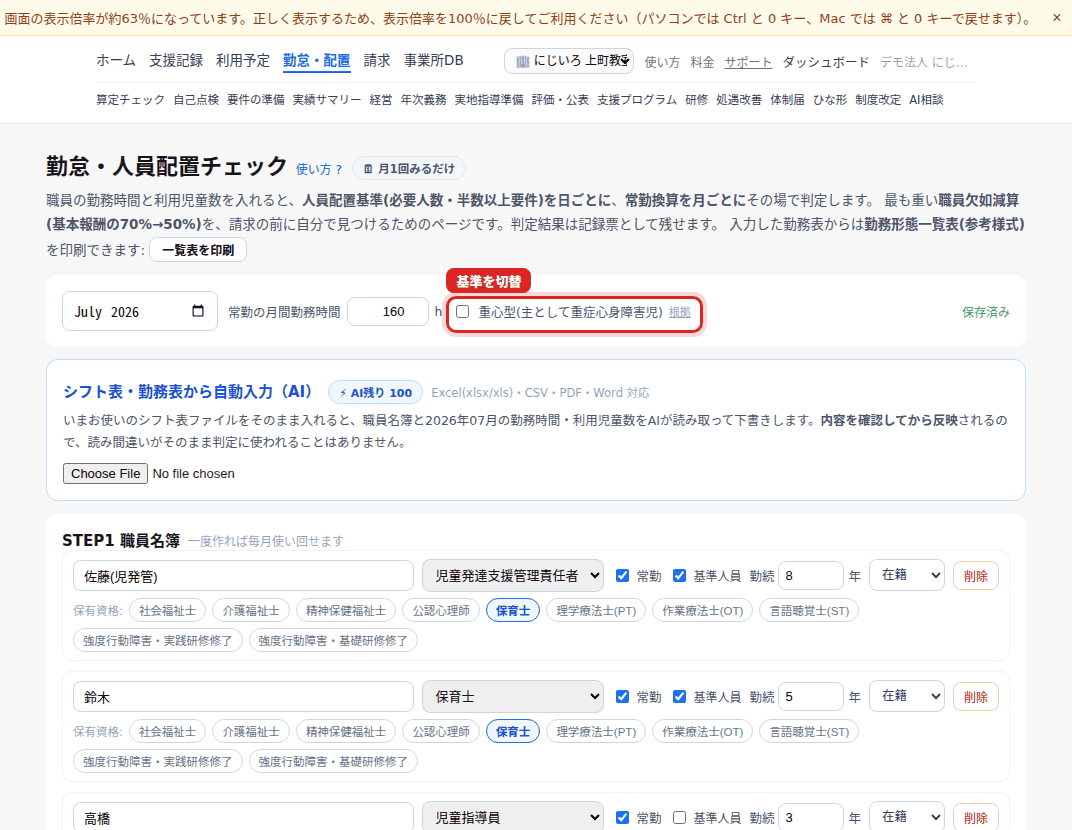The height and width of the screenshot is (830, 1072).
Task: Open the にじいろ facility selector
Action: pyautogui.click(x=569, y=61)
